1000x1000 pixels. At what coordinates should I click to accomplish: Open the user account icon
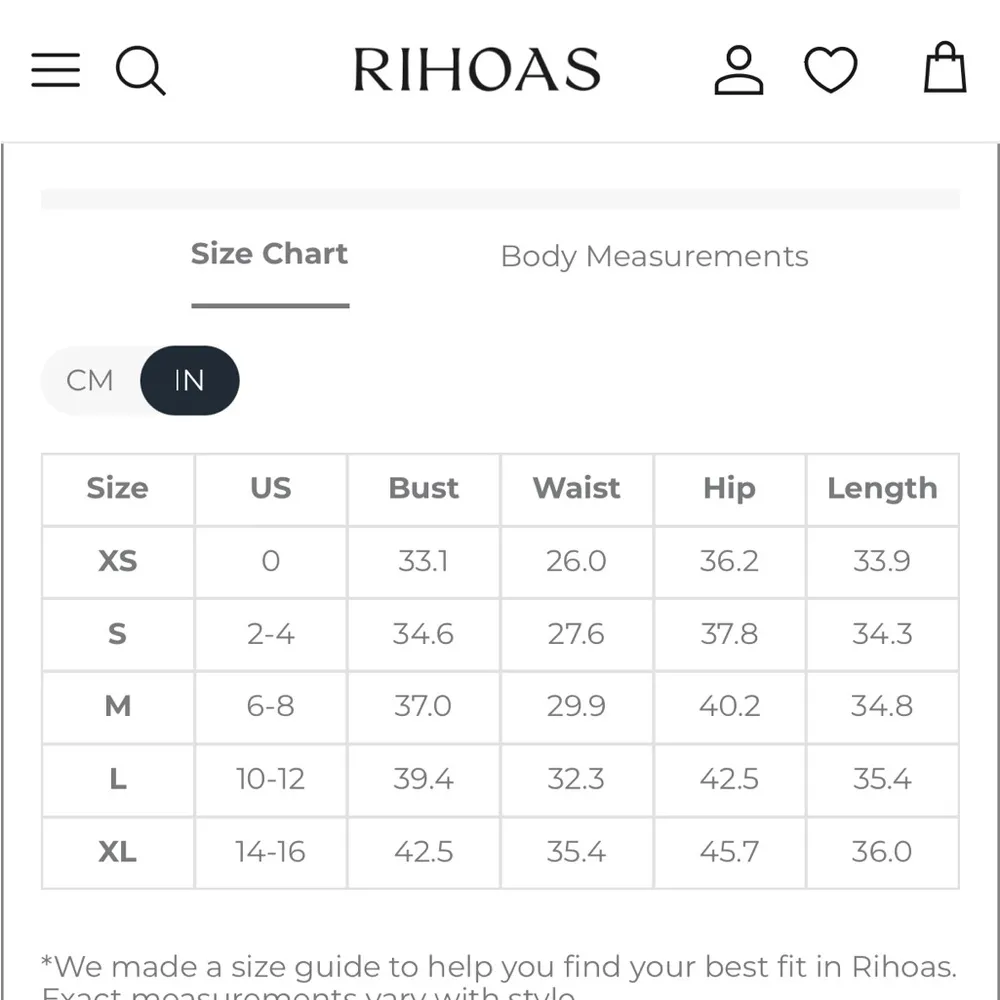[x=739, y=71]
